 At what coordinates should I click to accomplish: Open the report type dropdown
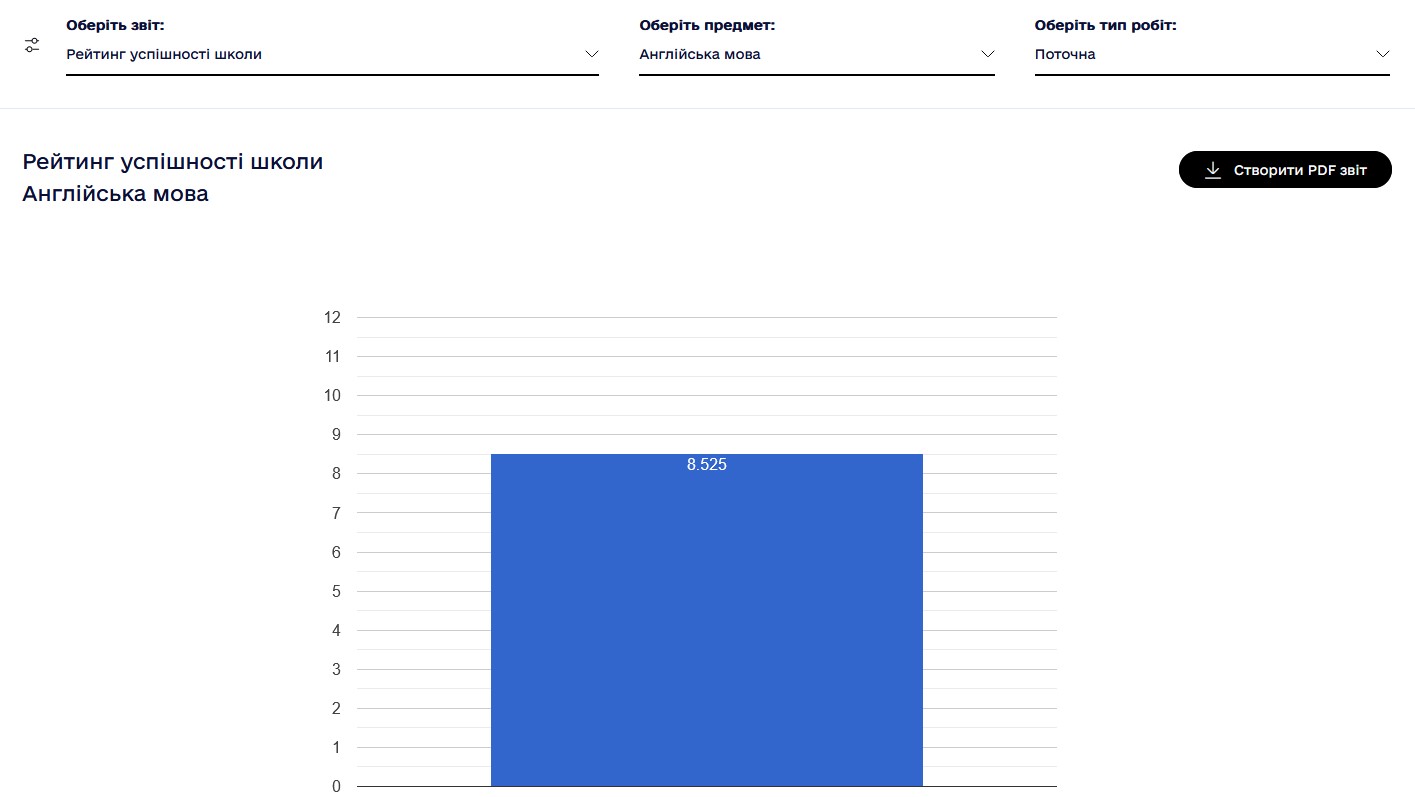[x=332, y=55]
